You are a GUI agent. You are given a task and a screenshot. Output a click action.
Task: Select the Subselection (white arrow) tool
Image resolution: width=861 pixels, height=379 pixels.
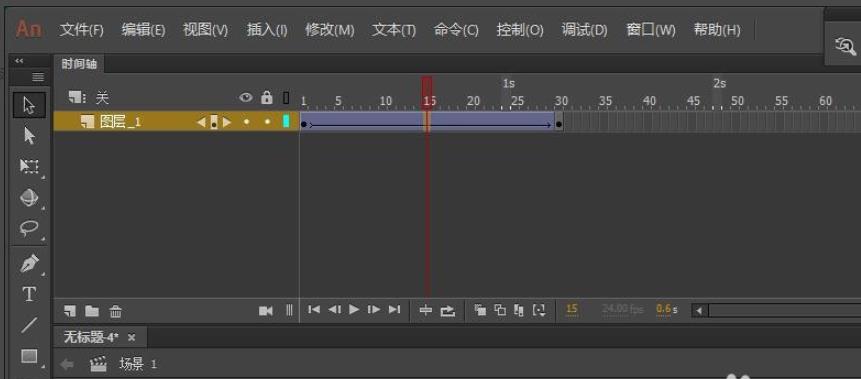click(x=29, y=136)
